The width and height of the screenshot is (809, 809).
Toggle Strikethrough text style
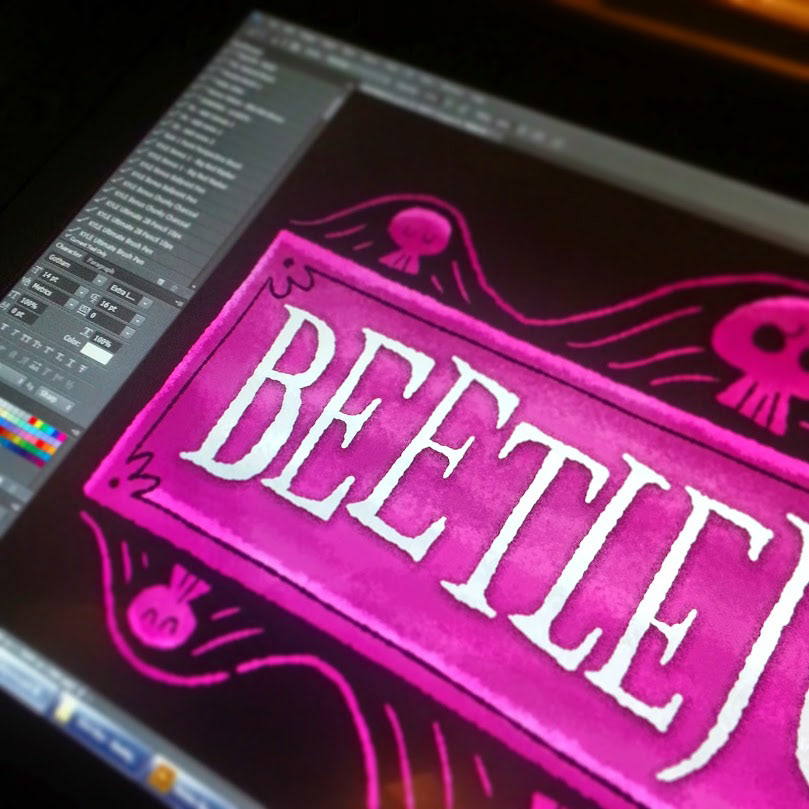[82, 369]
